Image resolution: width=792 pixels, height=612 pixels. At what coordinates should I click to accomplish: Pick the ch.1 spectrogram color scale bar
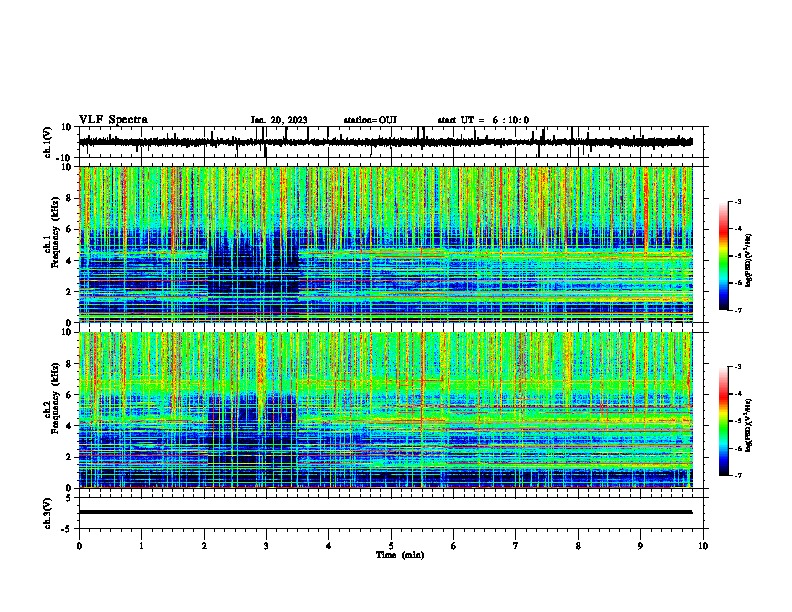[x=724, y=256]
